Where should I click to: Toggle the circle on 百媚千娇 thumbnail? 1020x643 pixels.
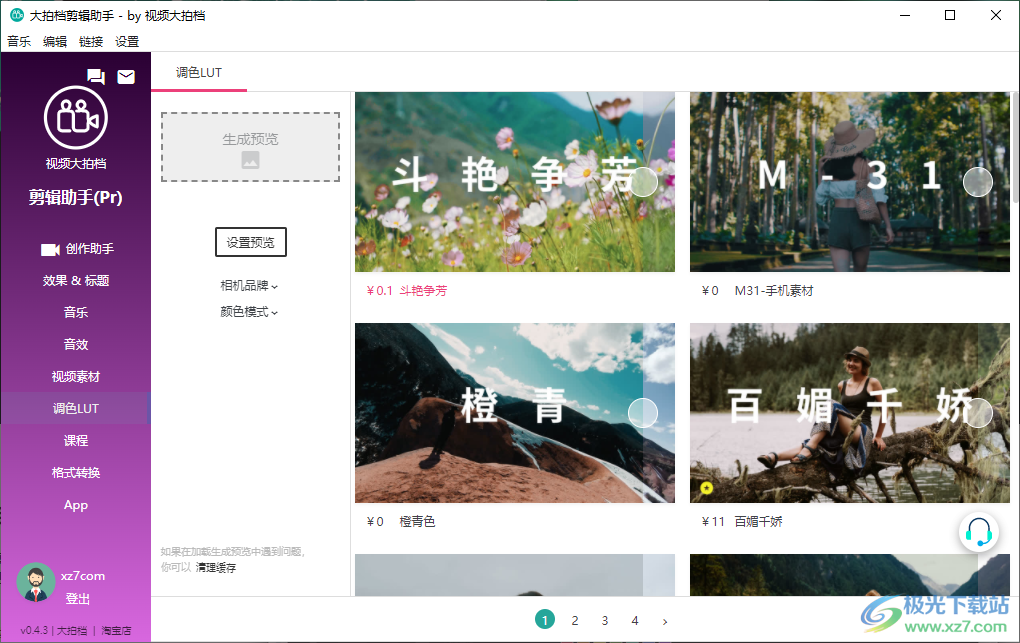click(x=978, y=413)
